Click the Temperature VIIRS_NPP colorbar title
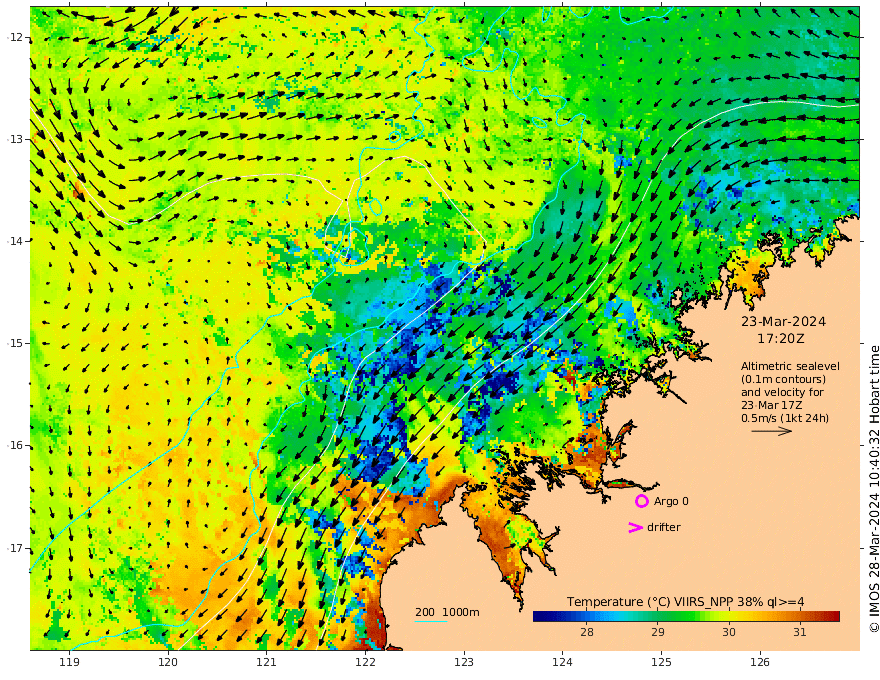Viewport: 880px width, 680px height. point(685,602)
